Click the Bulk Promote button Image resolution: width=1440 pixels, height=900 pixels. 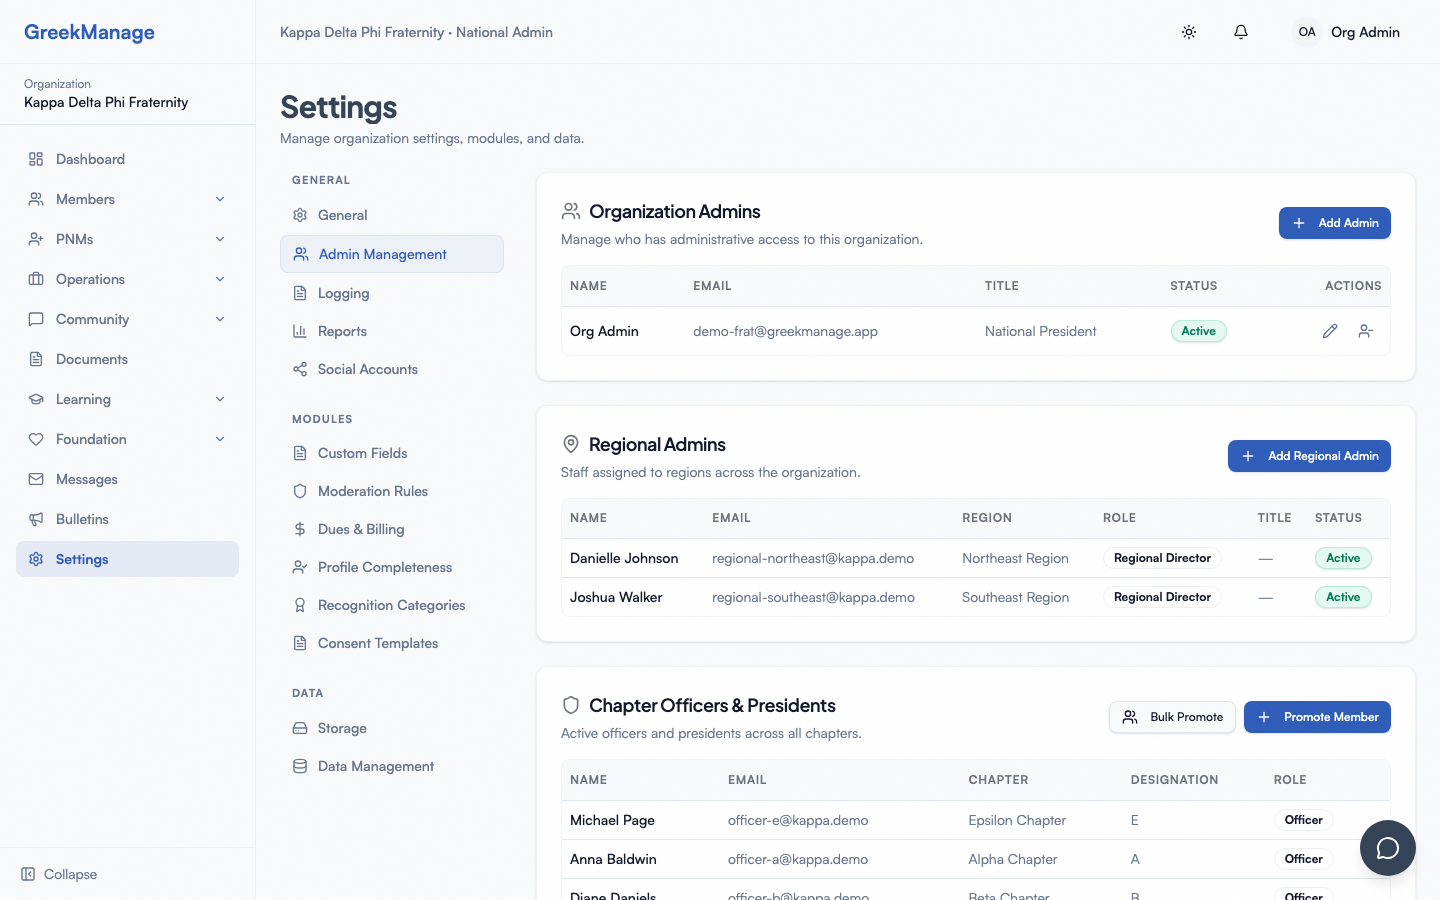pos(1172,717)
